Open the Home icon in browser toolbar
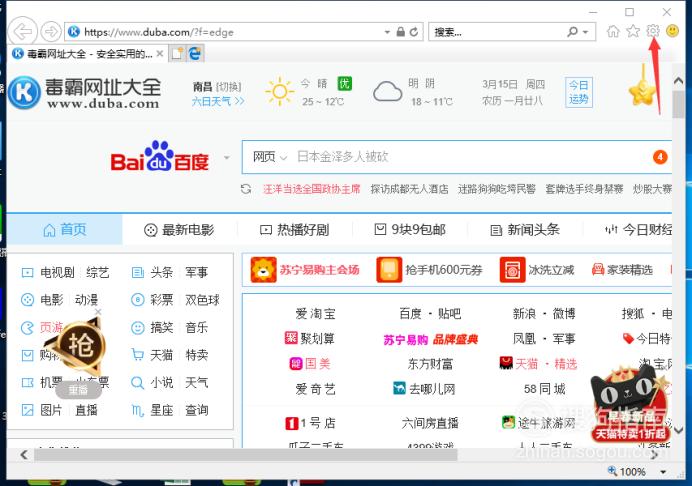 pos(613,31)
